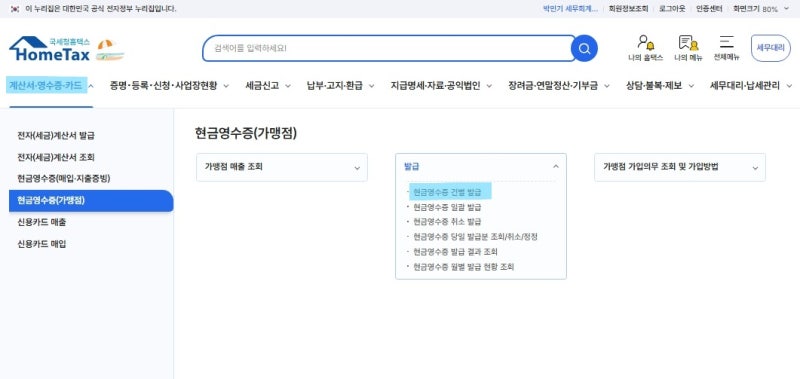Expand 가맹점 매출 조회 dropdown

pos(282,167)
